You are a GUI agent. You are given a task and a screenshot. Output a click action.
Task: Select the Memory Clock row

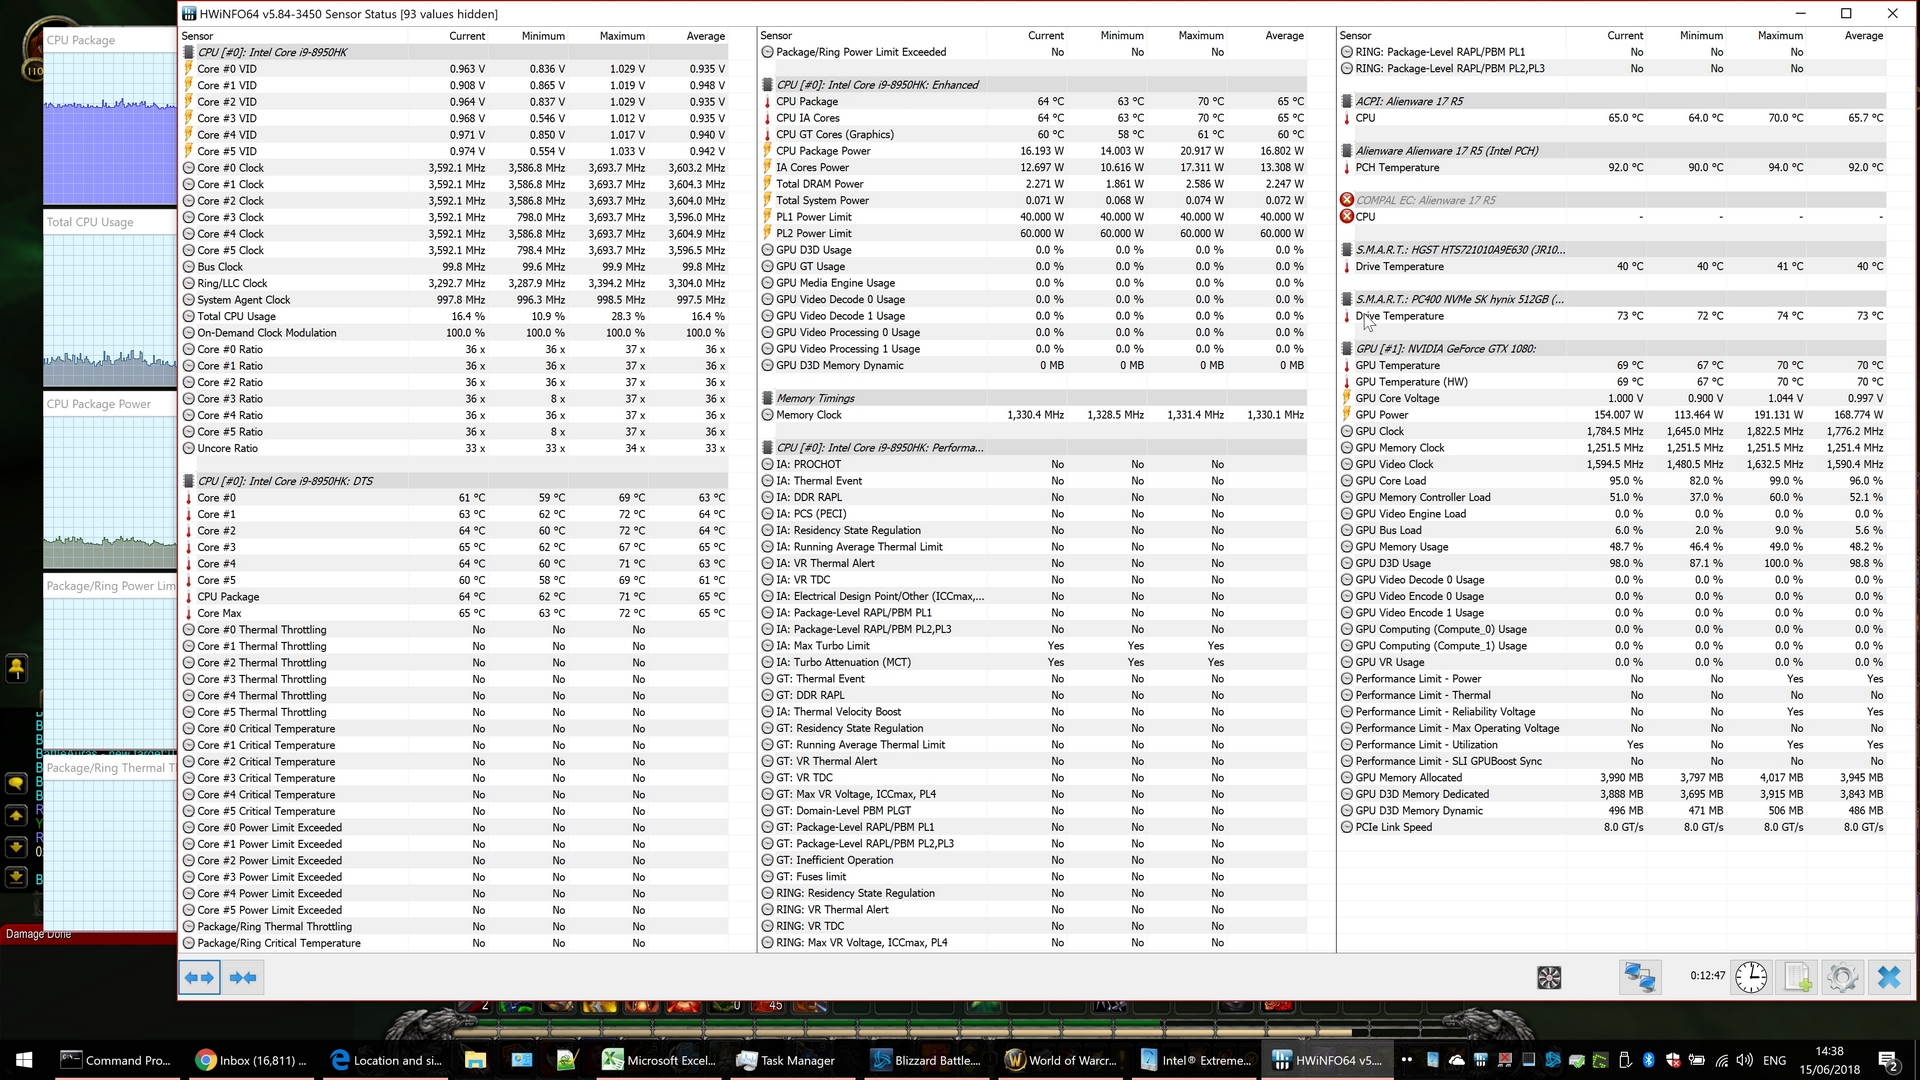(x=1033, y=415)
